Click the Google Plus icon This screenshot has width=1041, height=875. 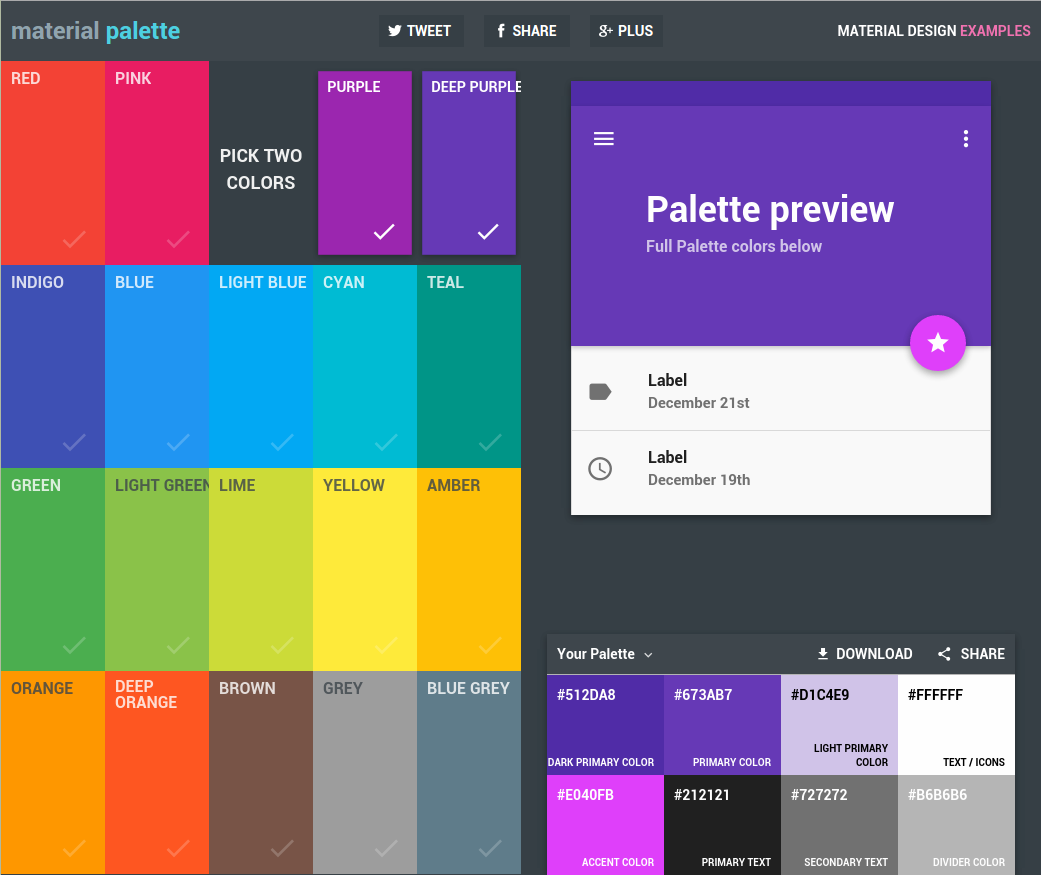pyautogui.click(x=605, y=31)
